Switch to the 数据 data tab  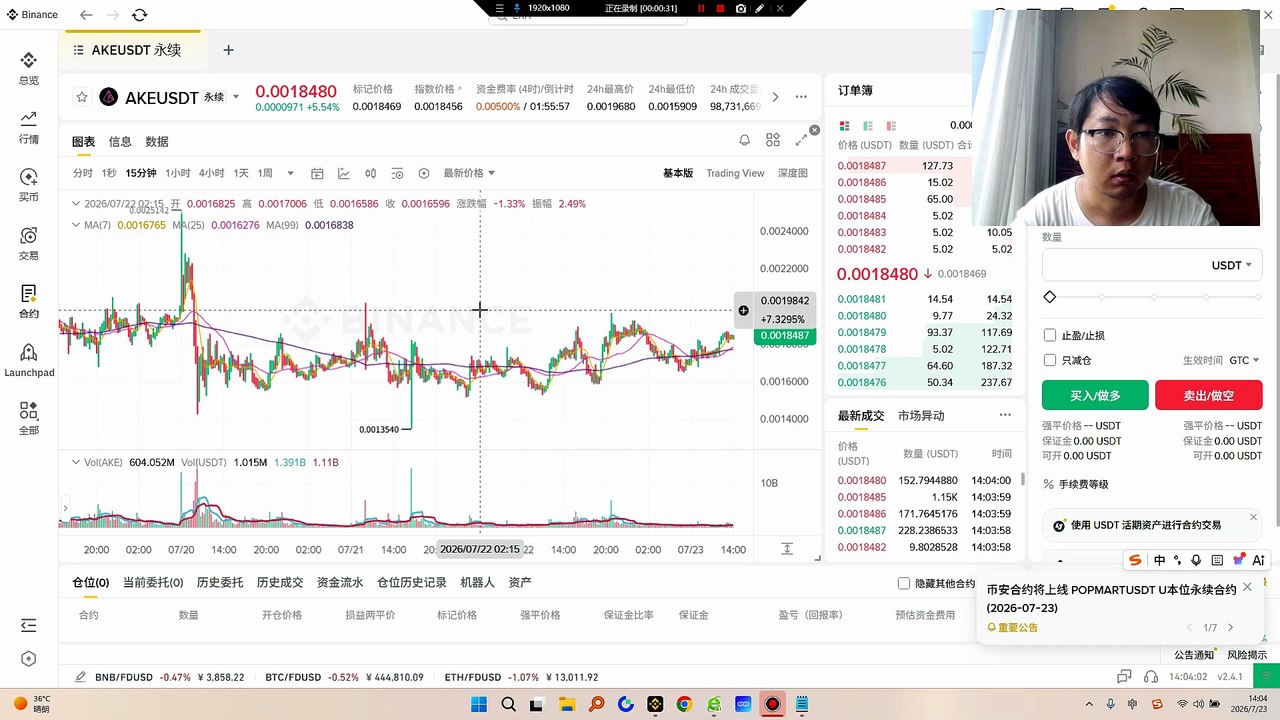tap(157, 142)
